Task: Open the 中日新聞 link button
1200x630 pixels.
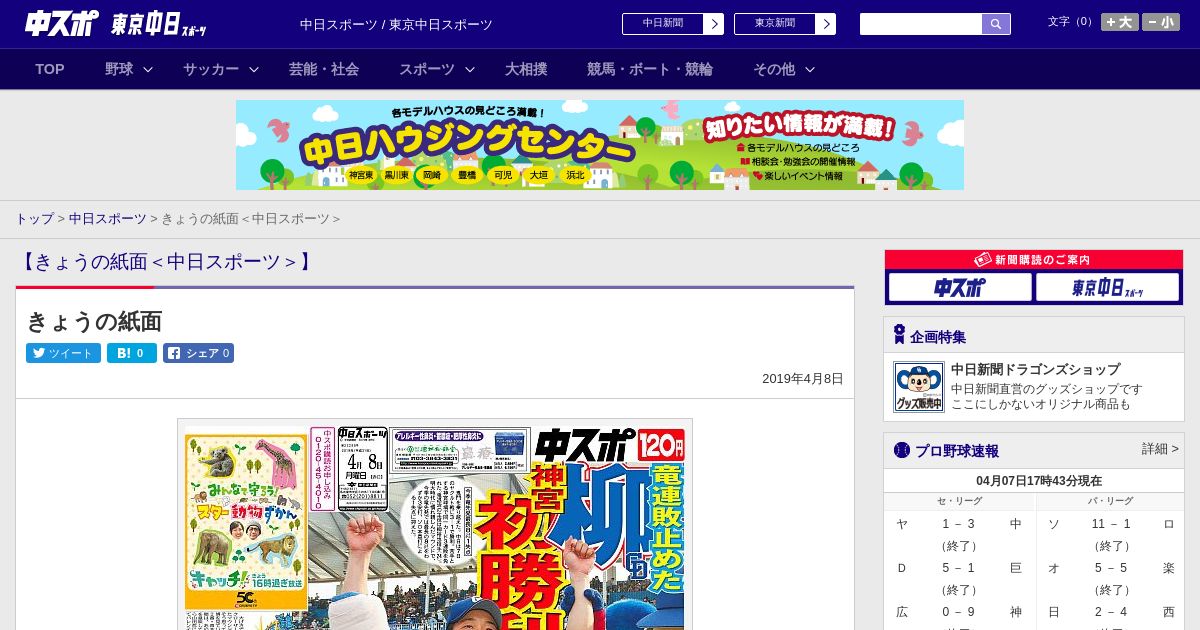Action: point(663,24)
